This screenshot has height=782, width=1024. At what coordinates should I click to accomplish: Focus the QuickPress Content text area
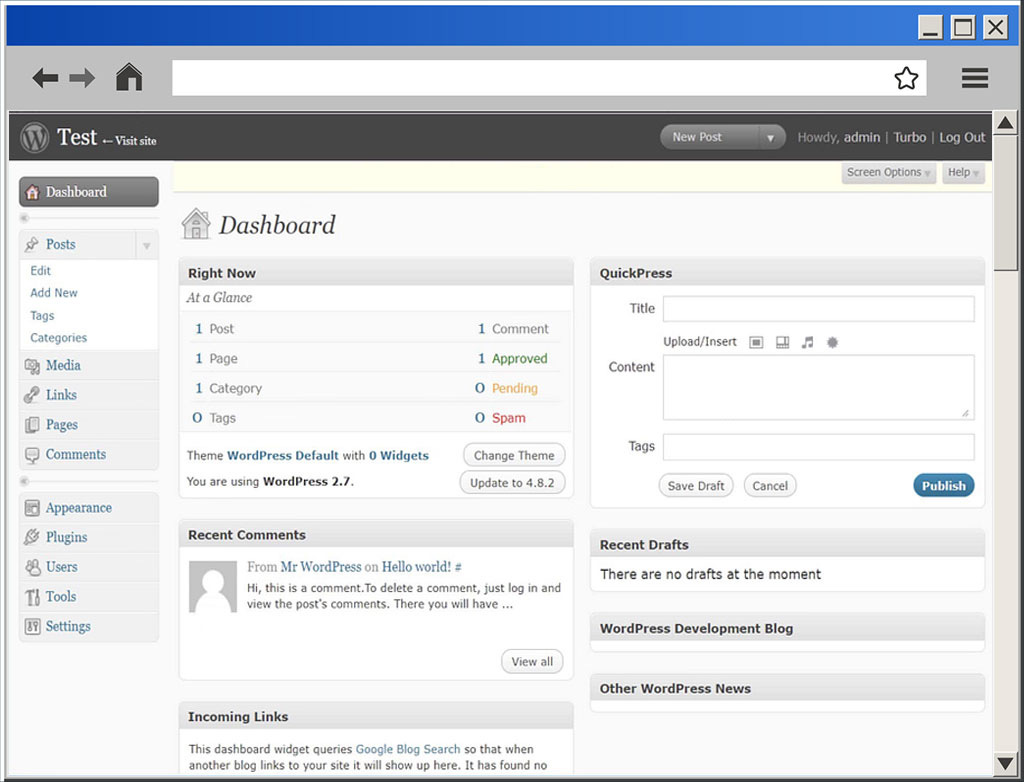point(818,387)
